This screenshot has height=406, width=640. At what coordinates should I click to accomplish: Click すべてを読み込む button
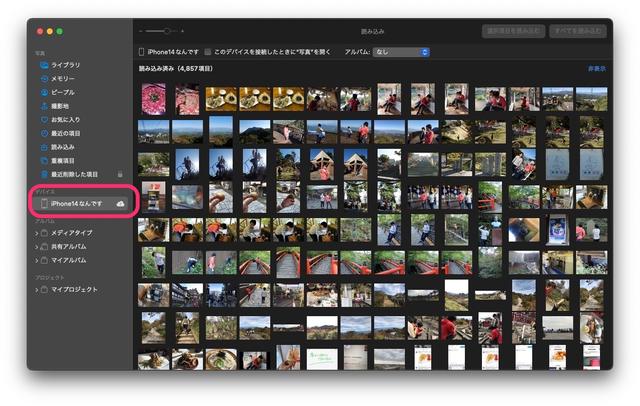pyautogui.click(x=578, y=31)
